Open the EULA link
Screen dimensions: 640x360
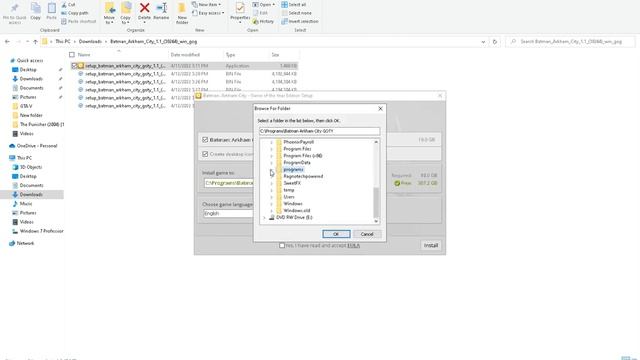353,246
